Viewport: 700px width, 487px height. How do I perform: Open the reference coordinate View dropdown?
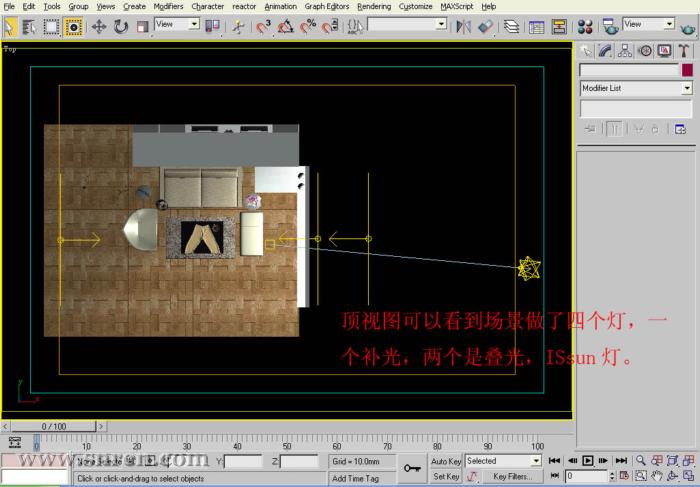coord(177,24)
